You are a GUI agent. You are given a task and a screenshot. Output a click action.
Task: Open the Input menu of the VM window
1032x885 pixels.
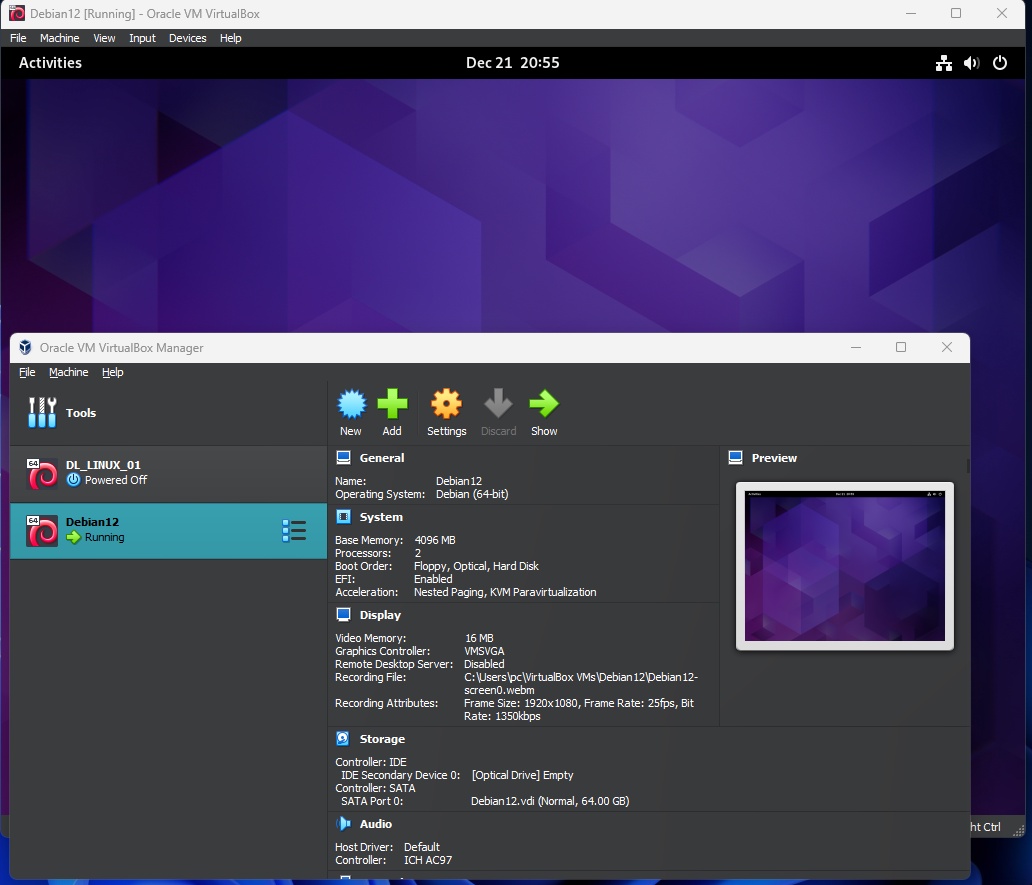point(142,38)
